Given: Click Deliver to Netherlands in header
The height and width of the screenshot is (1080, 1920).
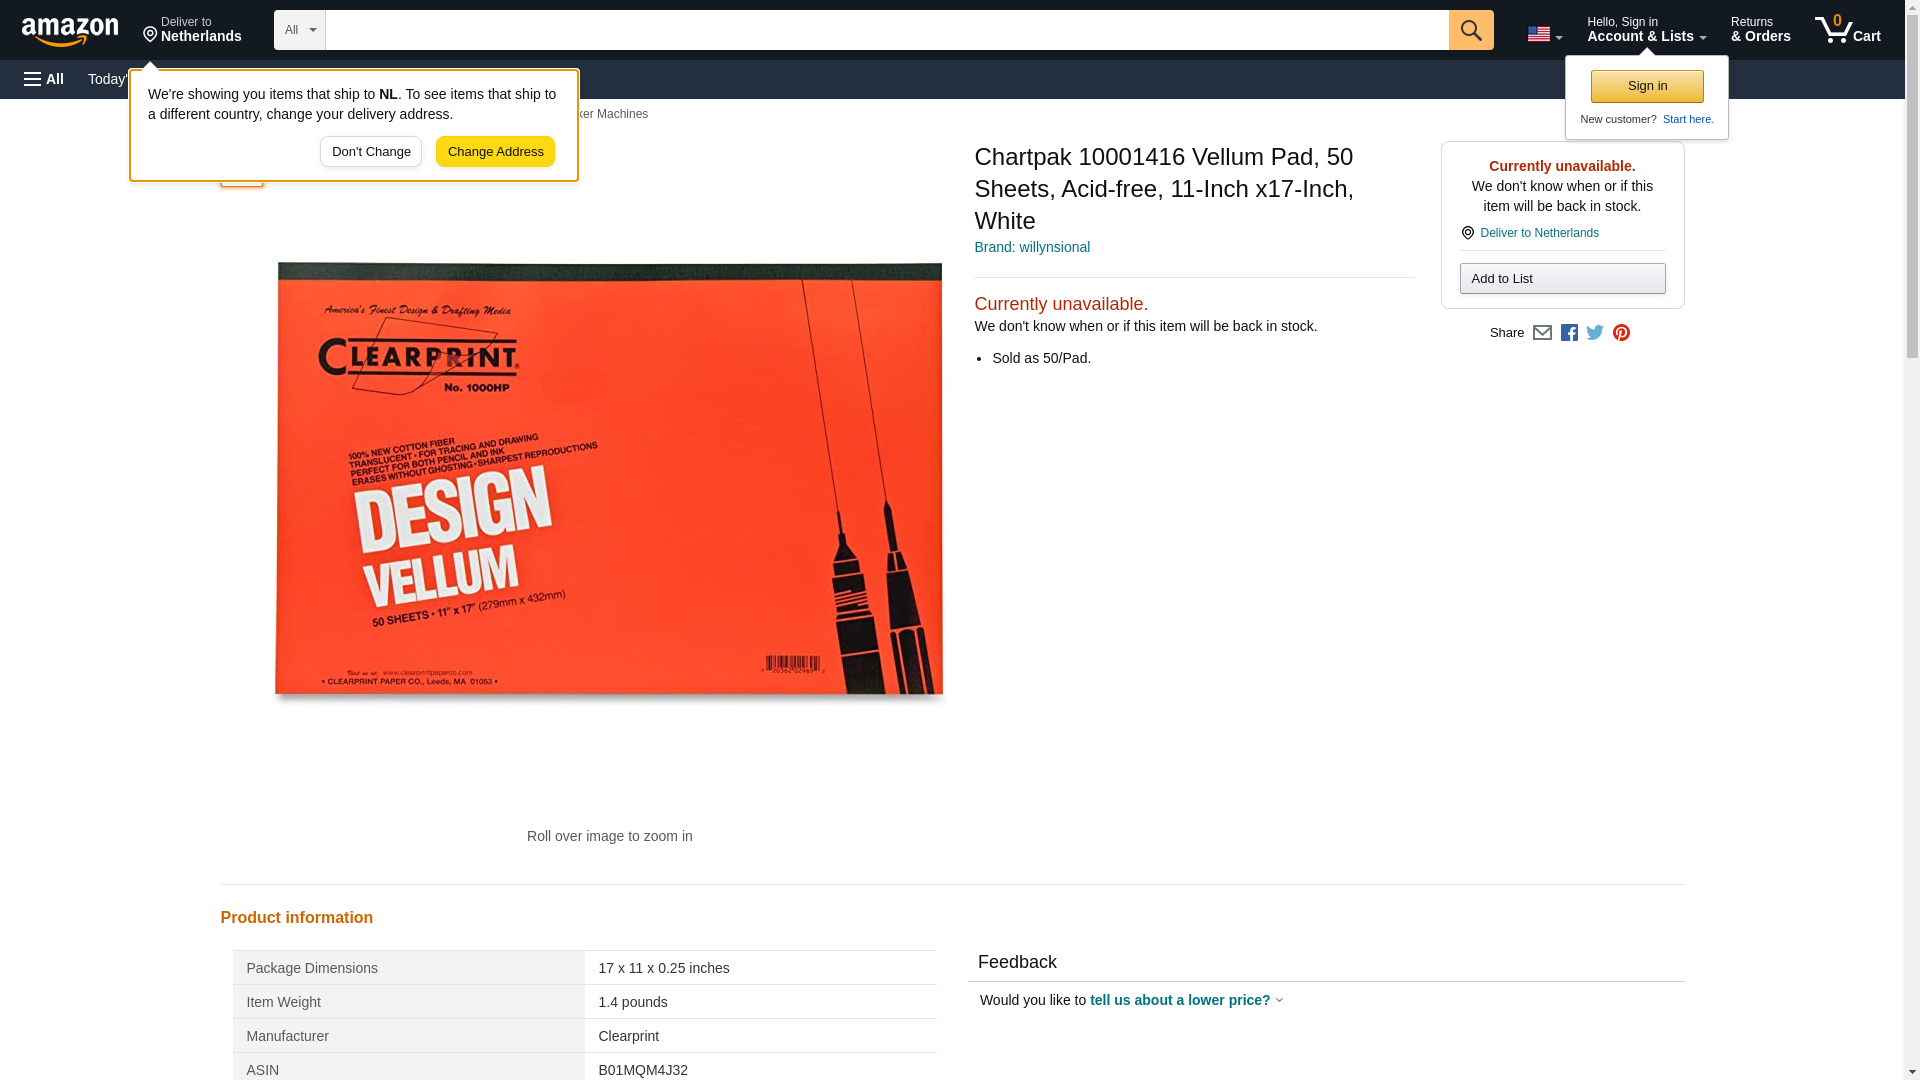Looking at the screenshot, I should 192,30.
